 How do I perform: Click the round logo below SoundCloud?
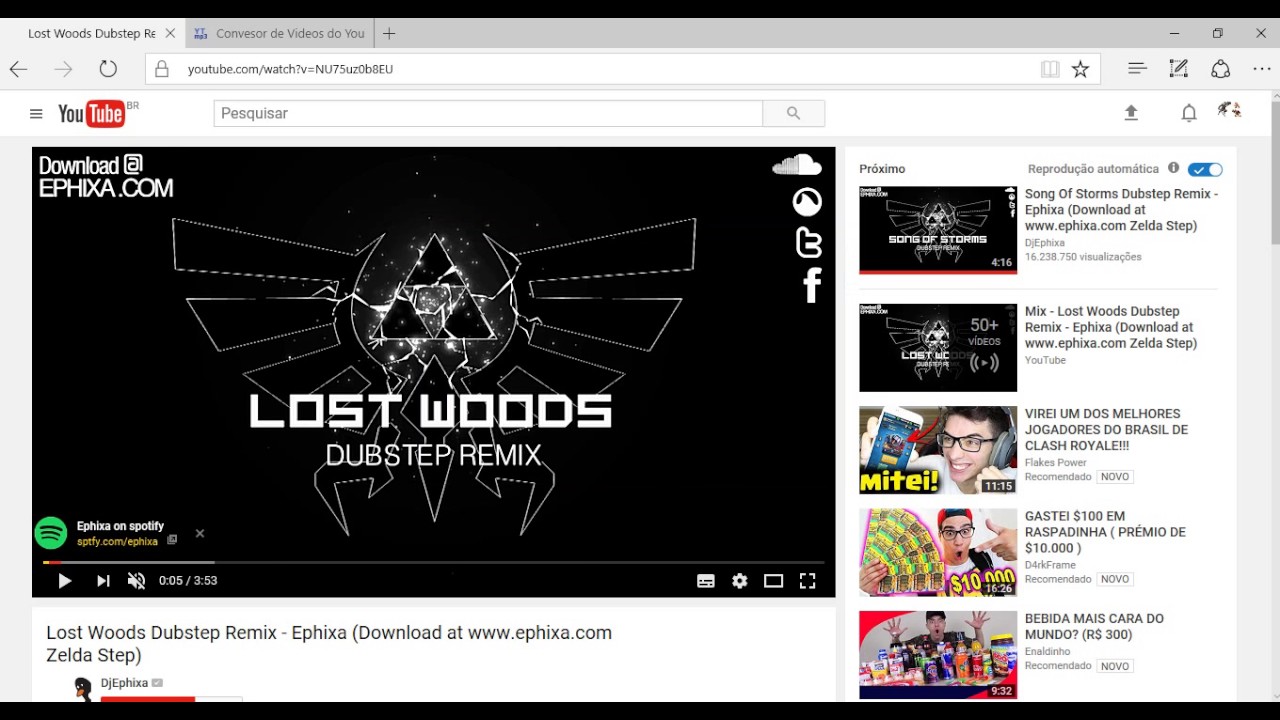[807, 202]
